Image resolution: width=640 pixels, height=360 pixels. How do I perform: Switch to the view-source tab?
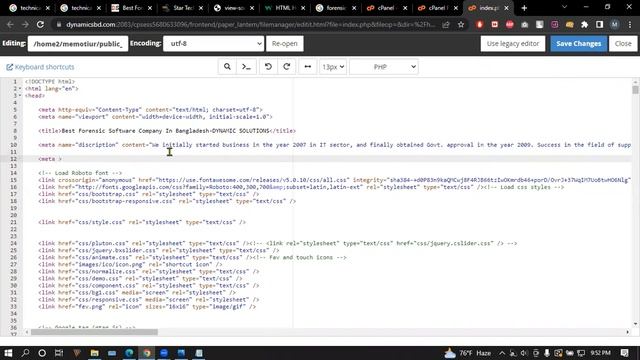tap(233, 8)
